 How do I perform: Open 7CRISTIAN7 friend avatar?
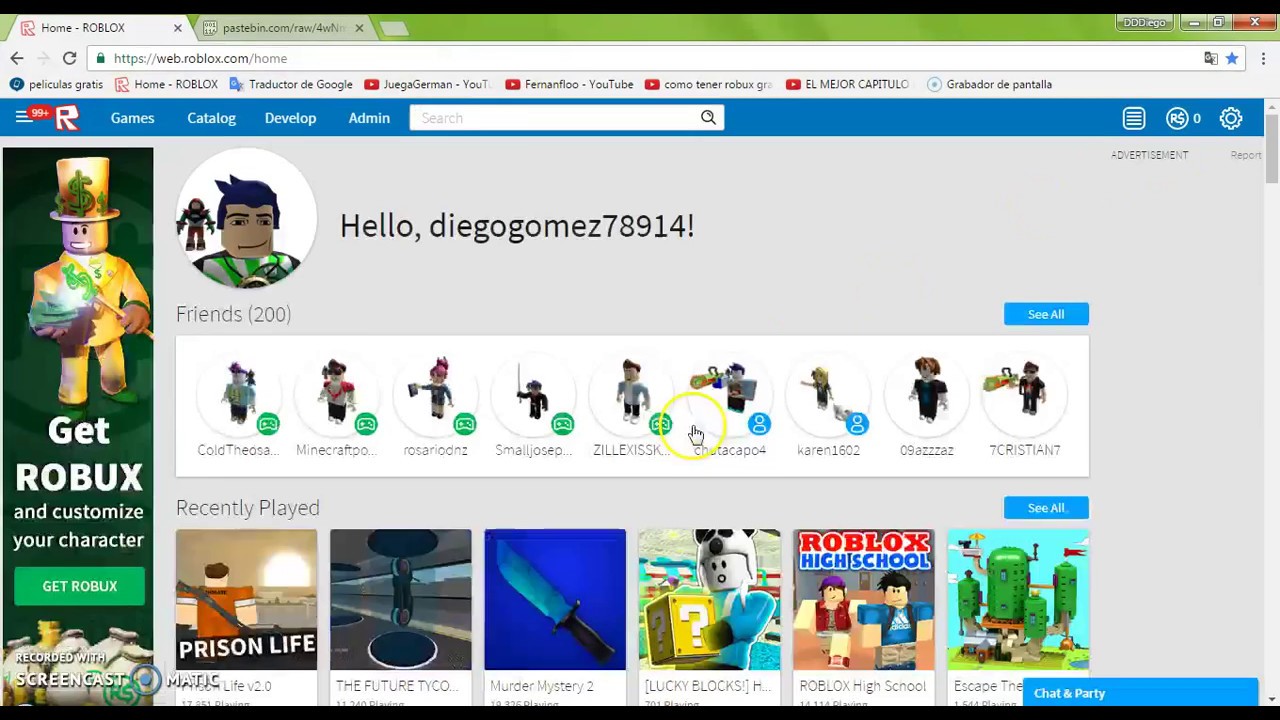(1025, 394)
